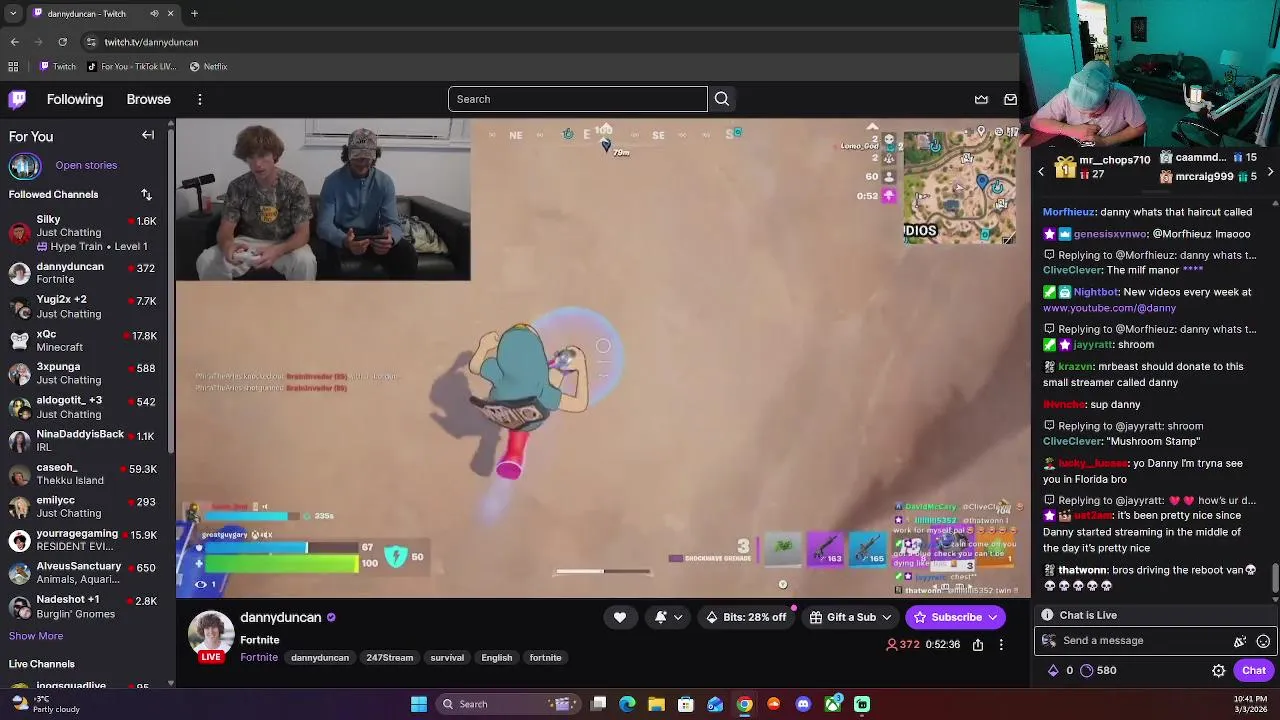The image size is (1280, 720).
Task: Show More followed channels
Action: [x=36, y=636]
